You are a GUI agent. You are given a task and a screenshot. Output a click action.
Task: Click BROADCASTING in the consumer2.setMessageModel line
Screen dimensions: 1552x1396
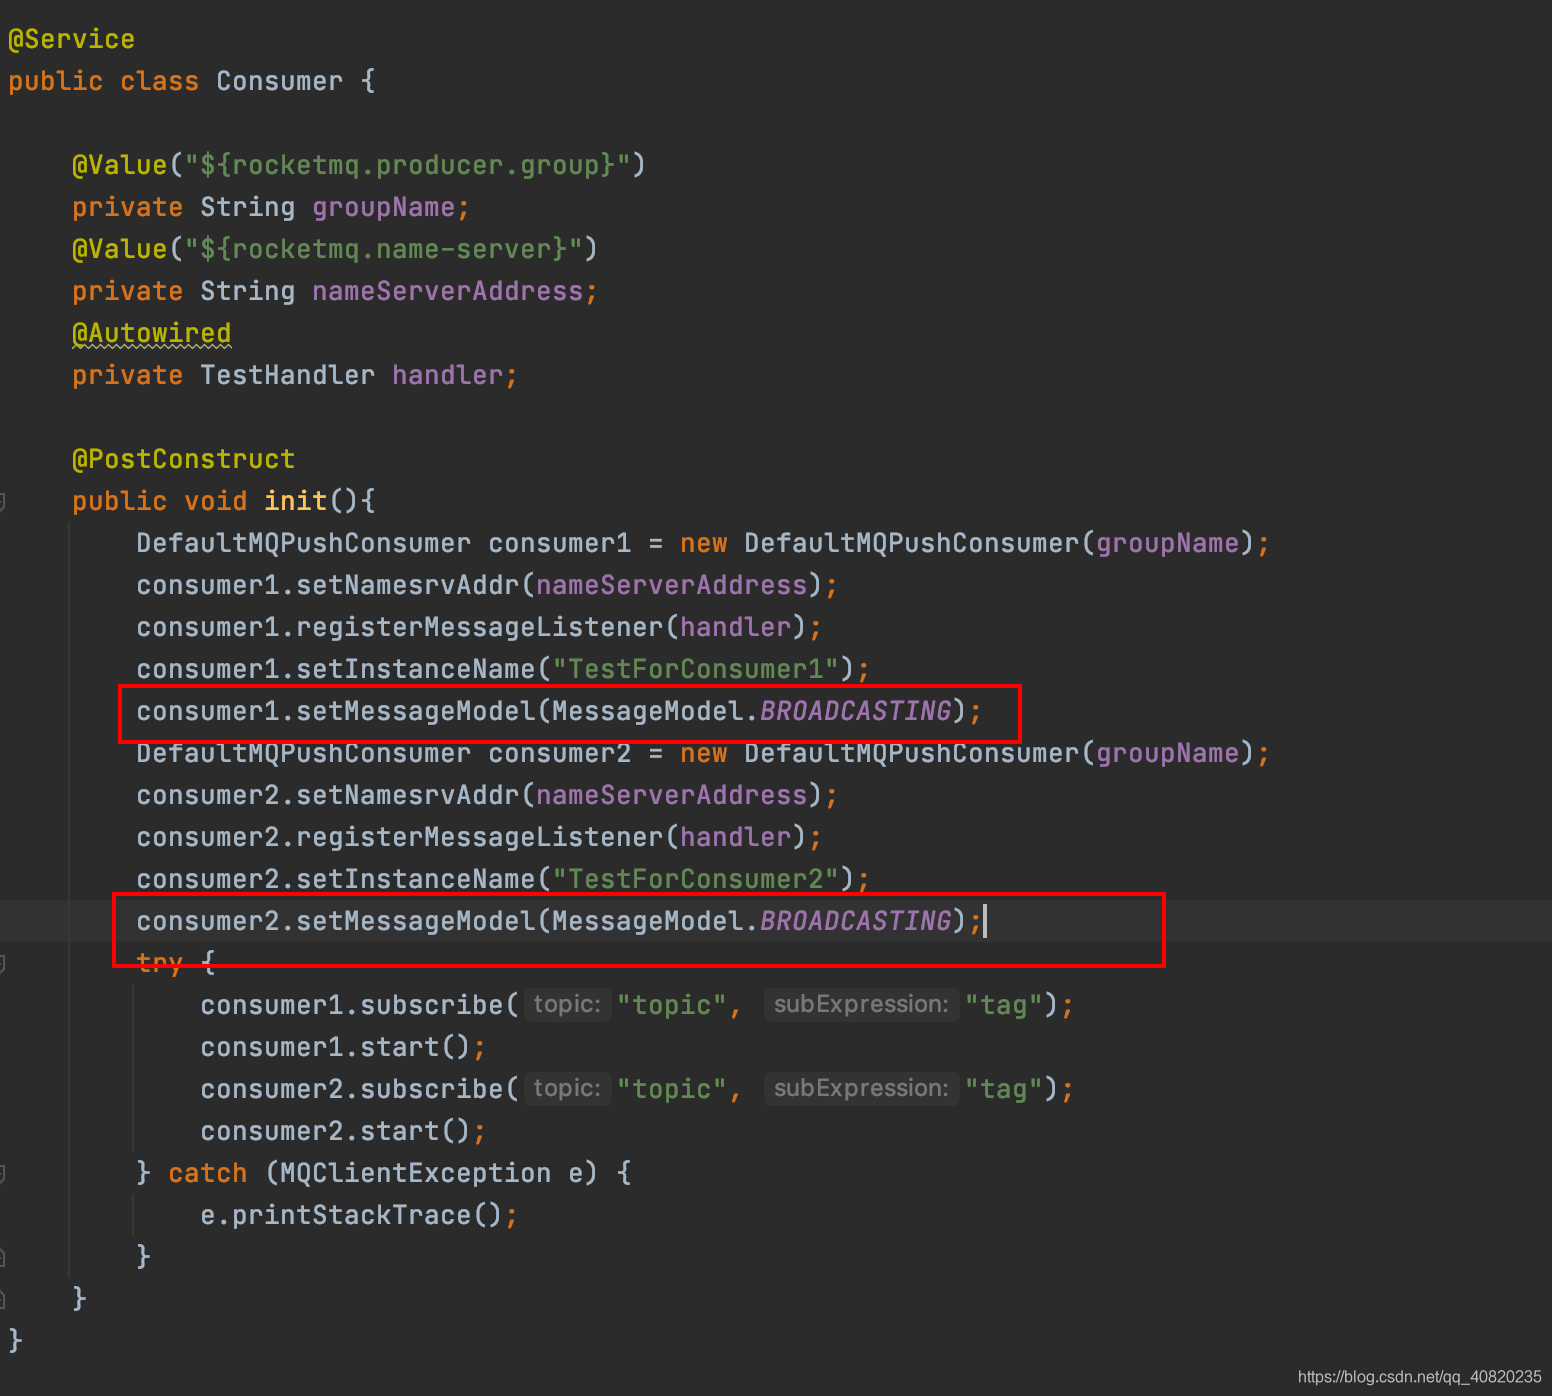coord(855,922)
